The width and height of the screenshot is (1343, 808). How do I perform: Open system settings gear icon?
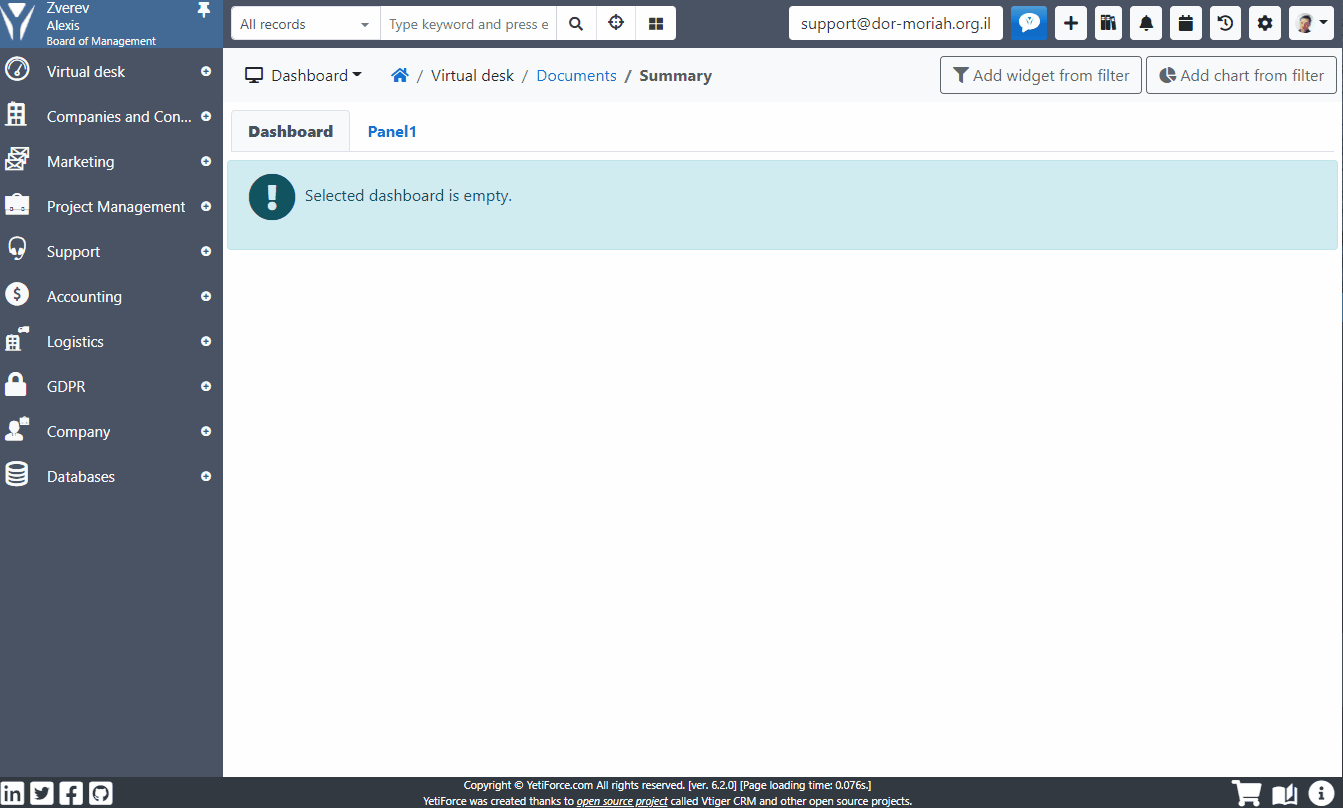tap(1263, 22)
